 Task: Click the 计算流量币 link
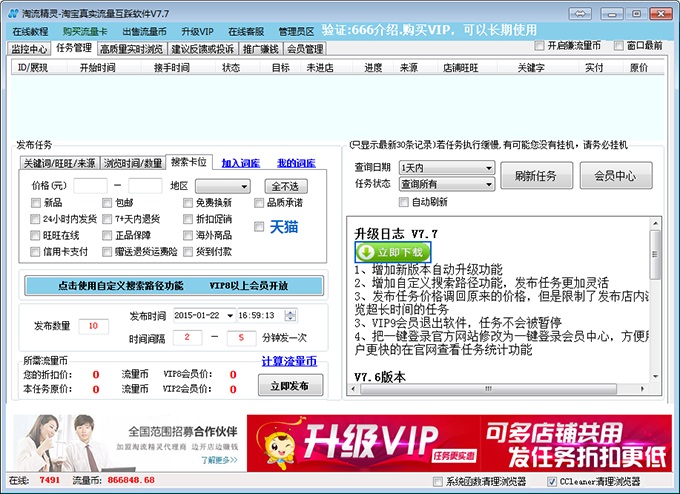pos(289,361)
